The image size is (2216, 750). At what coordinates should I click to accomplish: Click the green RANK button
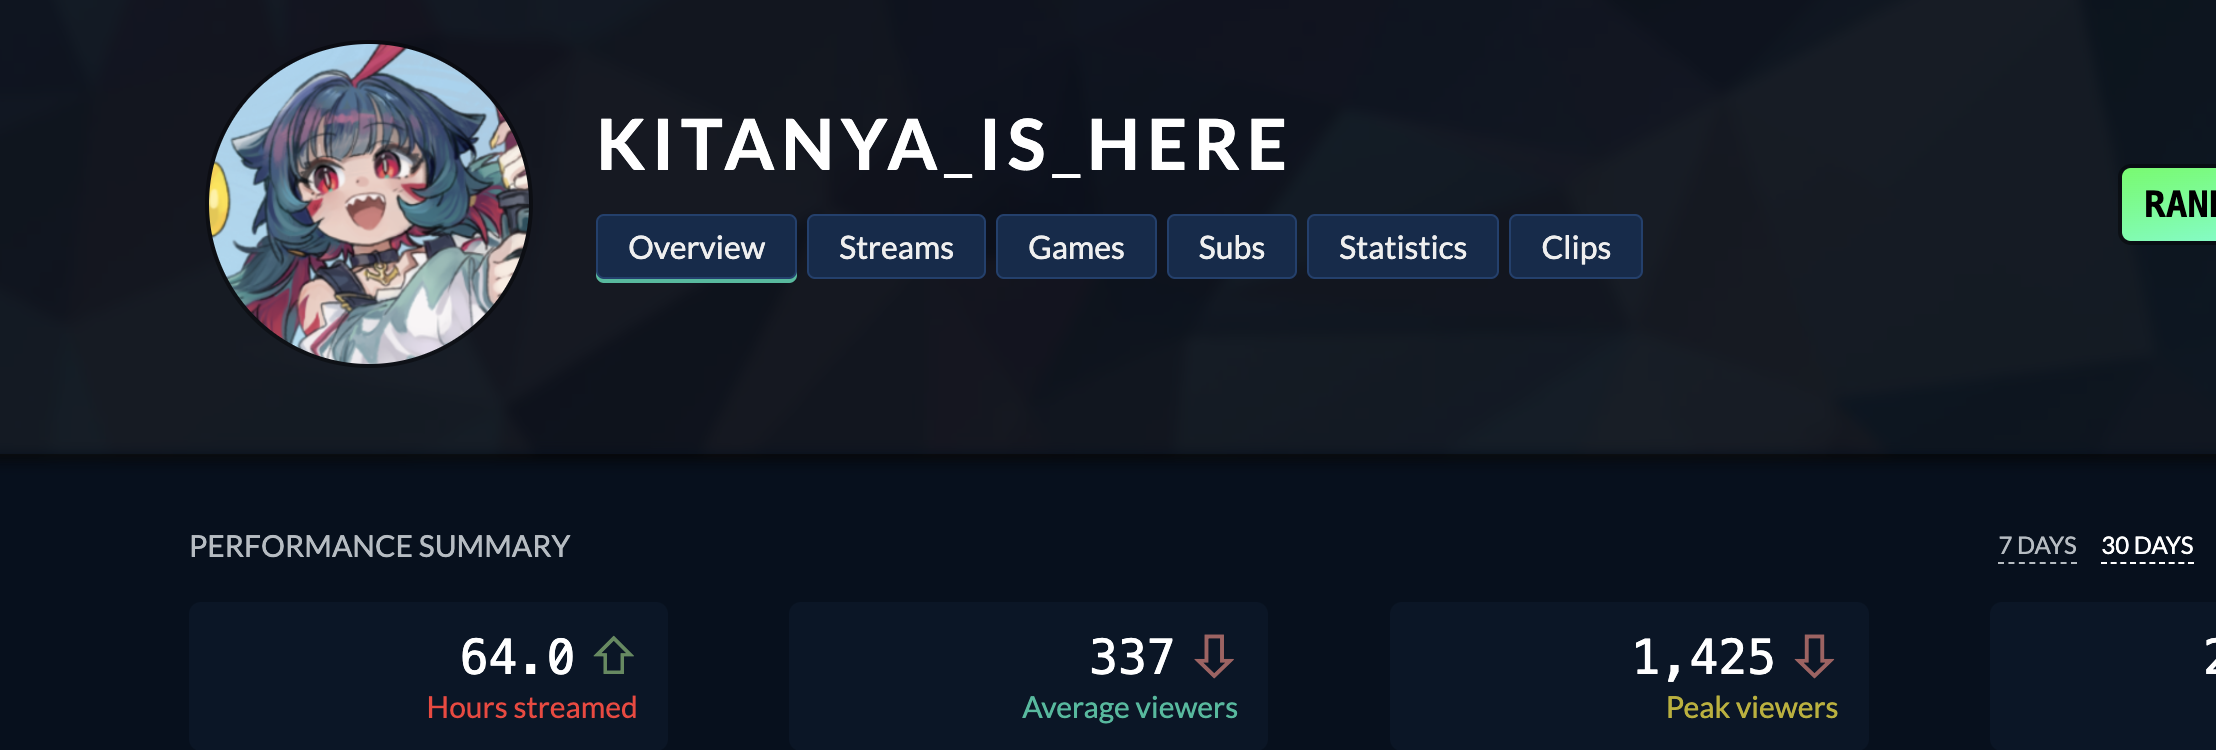point(2169,205)
